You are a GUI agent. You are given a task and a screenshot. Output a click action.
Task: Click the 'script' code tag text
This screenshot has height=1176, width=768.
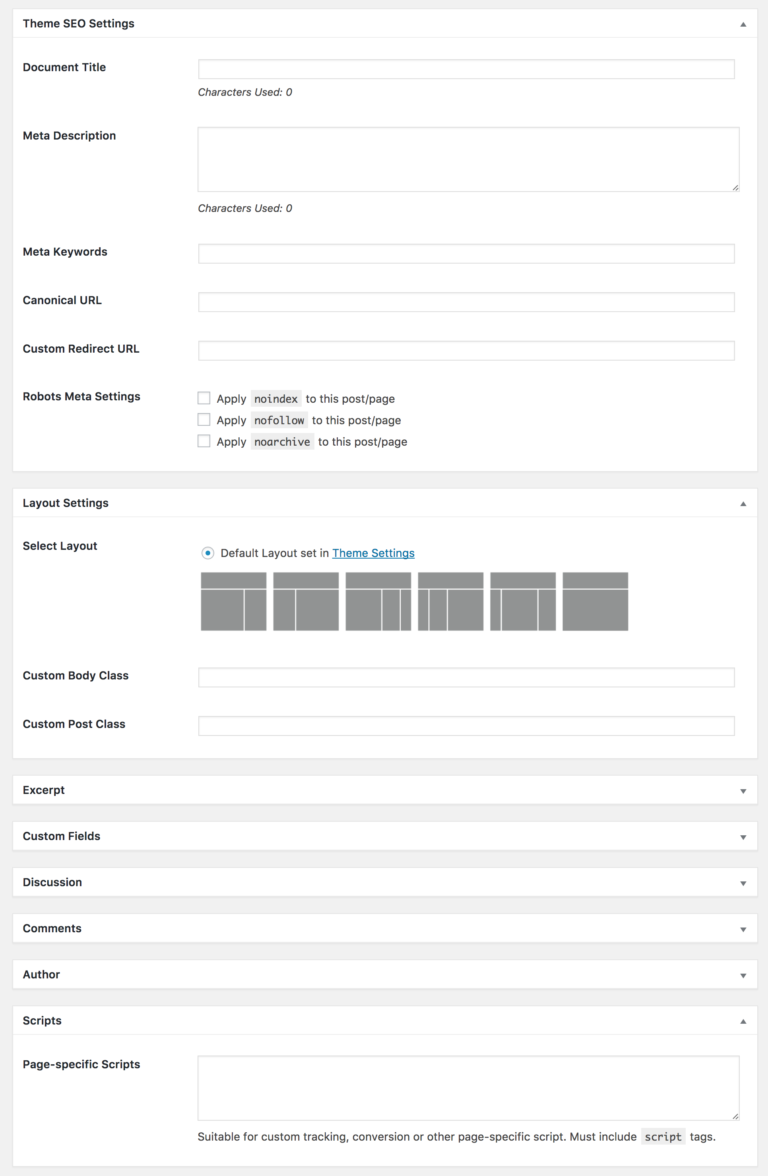coord(663,1137)
